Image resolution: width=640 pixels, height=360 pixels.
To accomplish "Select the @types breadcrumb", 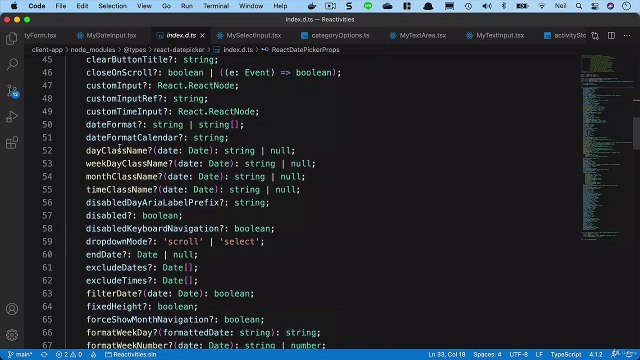I will pyautogui.click(x=134, y=50).
